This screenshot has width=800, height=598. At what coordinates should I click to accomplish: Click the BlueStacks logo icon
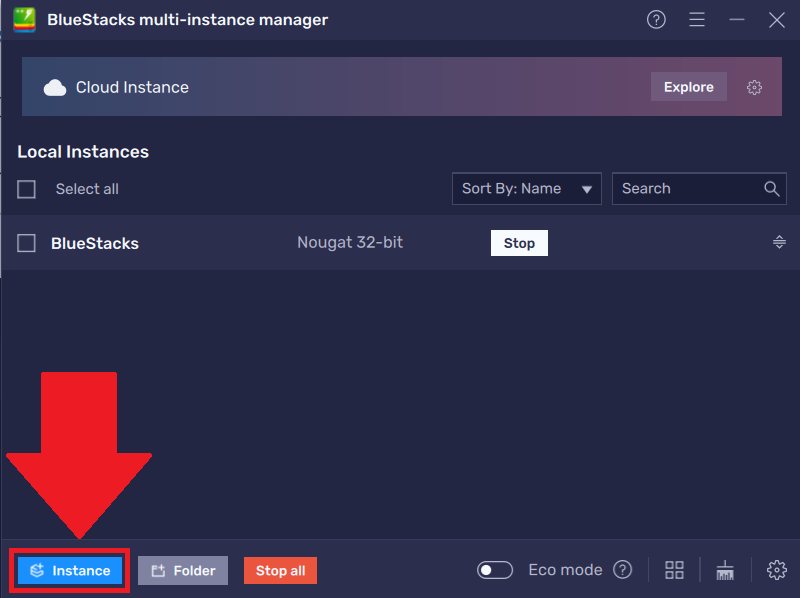click(24, 20)
